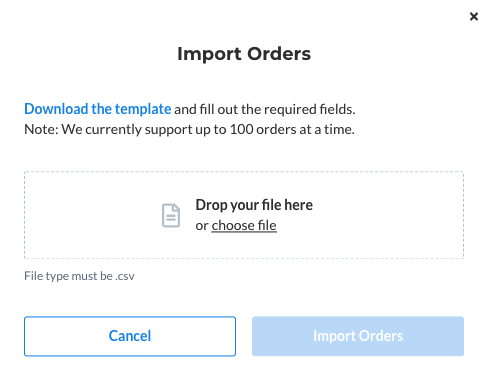Click the word "or" before choose file

202,226
